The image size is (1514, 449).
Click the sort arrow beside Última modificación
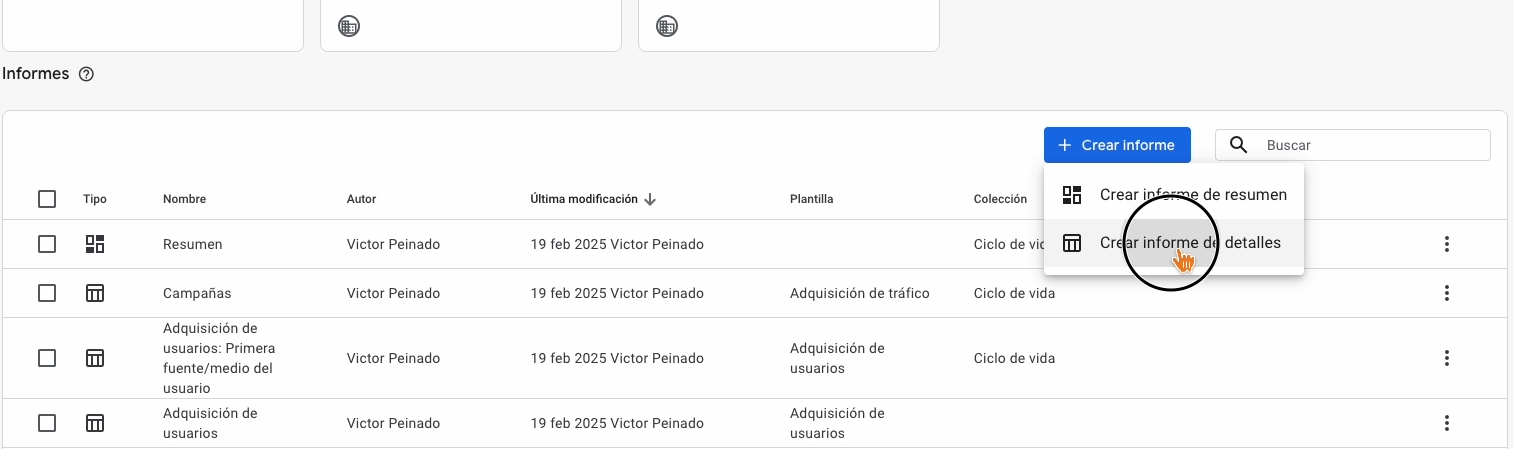tap(650, 199)
